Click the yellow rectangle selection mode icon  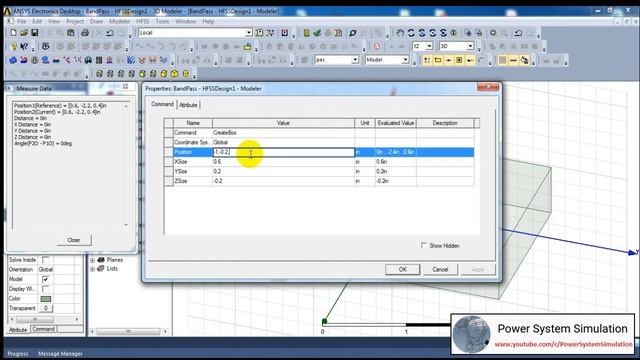click(x=438, y=60)
